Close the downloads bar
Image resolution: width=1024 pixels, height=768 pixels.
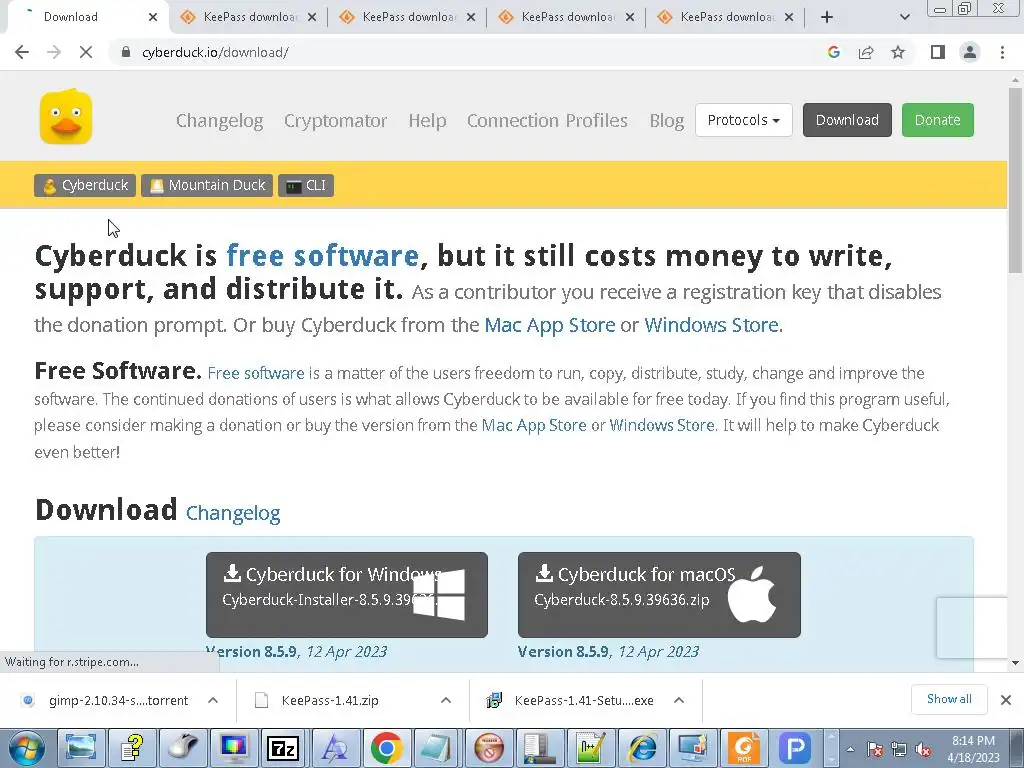click(1006, 700)
